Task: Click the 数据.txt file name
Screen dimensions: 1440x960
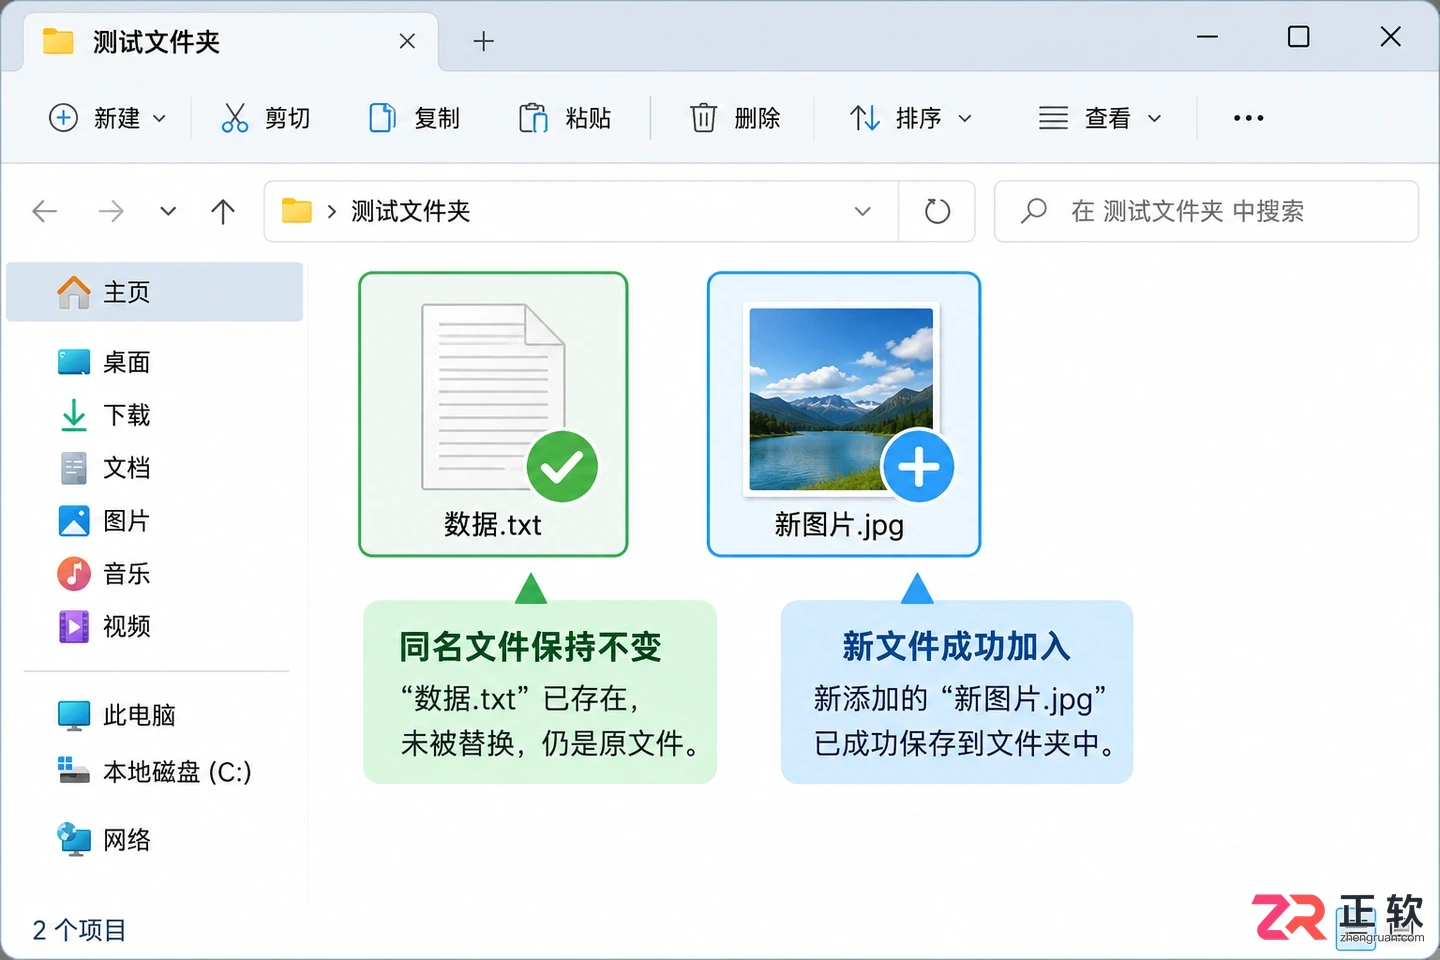Action: (493, 524)
